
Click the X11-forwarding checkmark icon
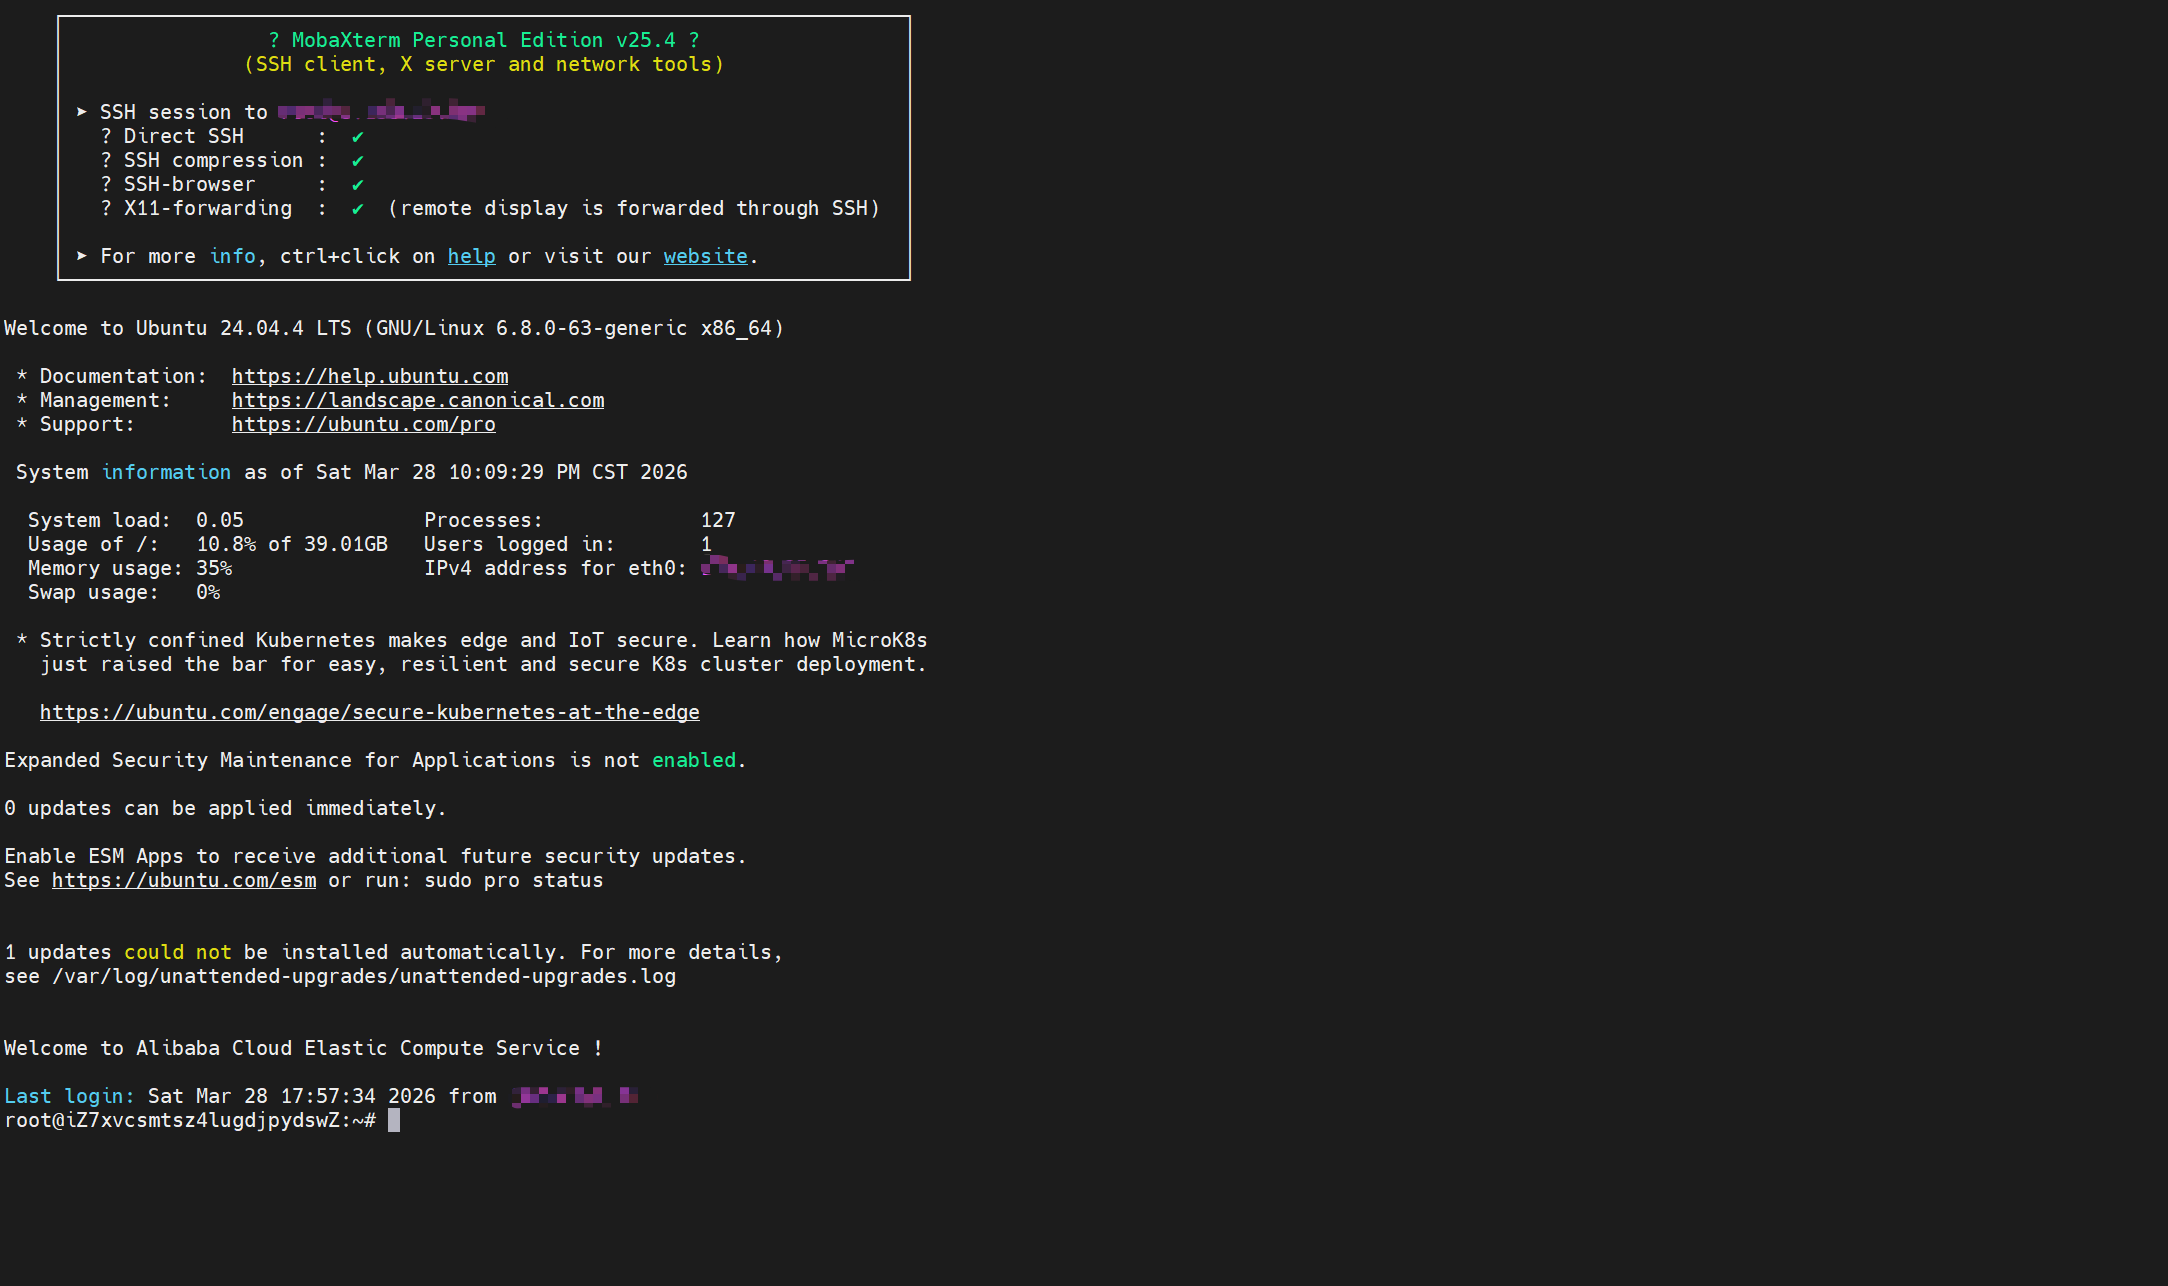pyautogui.click(x=357, y=209)
